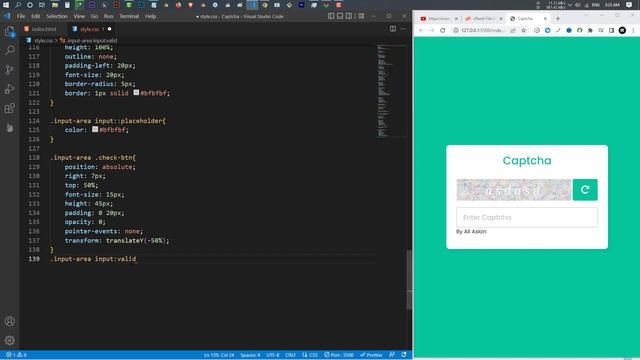This screenshot has height=360, width=640.
Task: Open the Selection menu
Action: point(57,16)
